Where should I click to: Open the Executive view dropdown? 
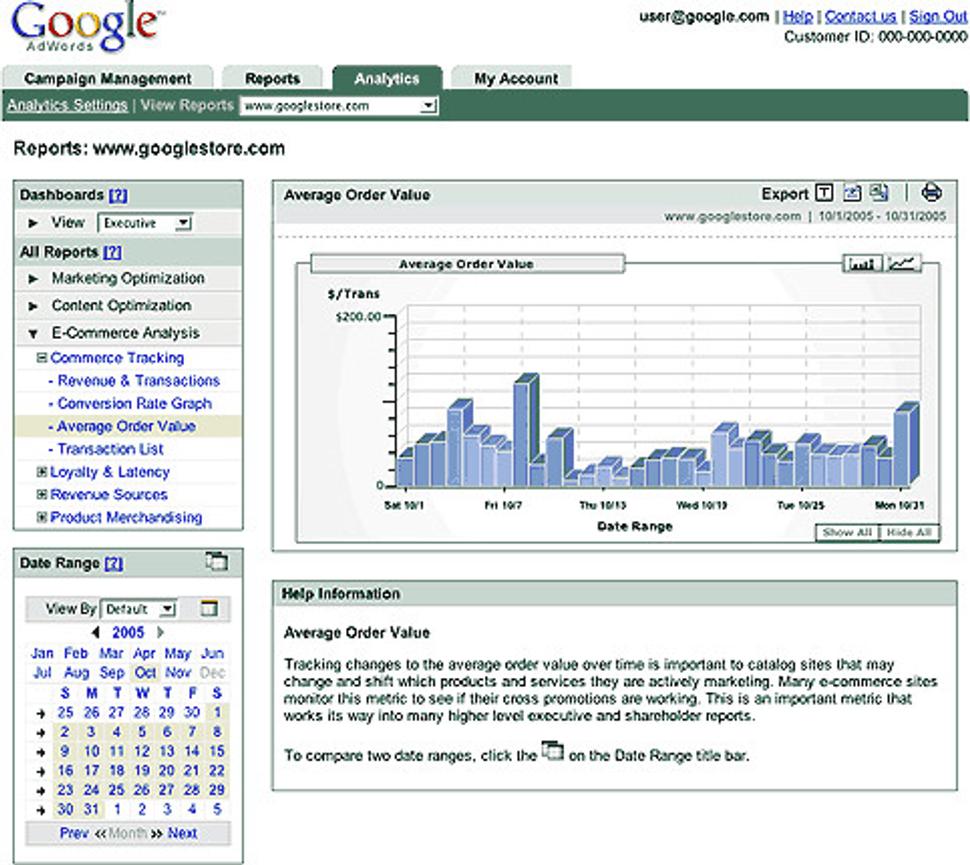point(145,223)
